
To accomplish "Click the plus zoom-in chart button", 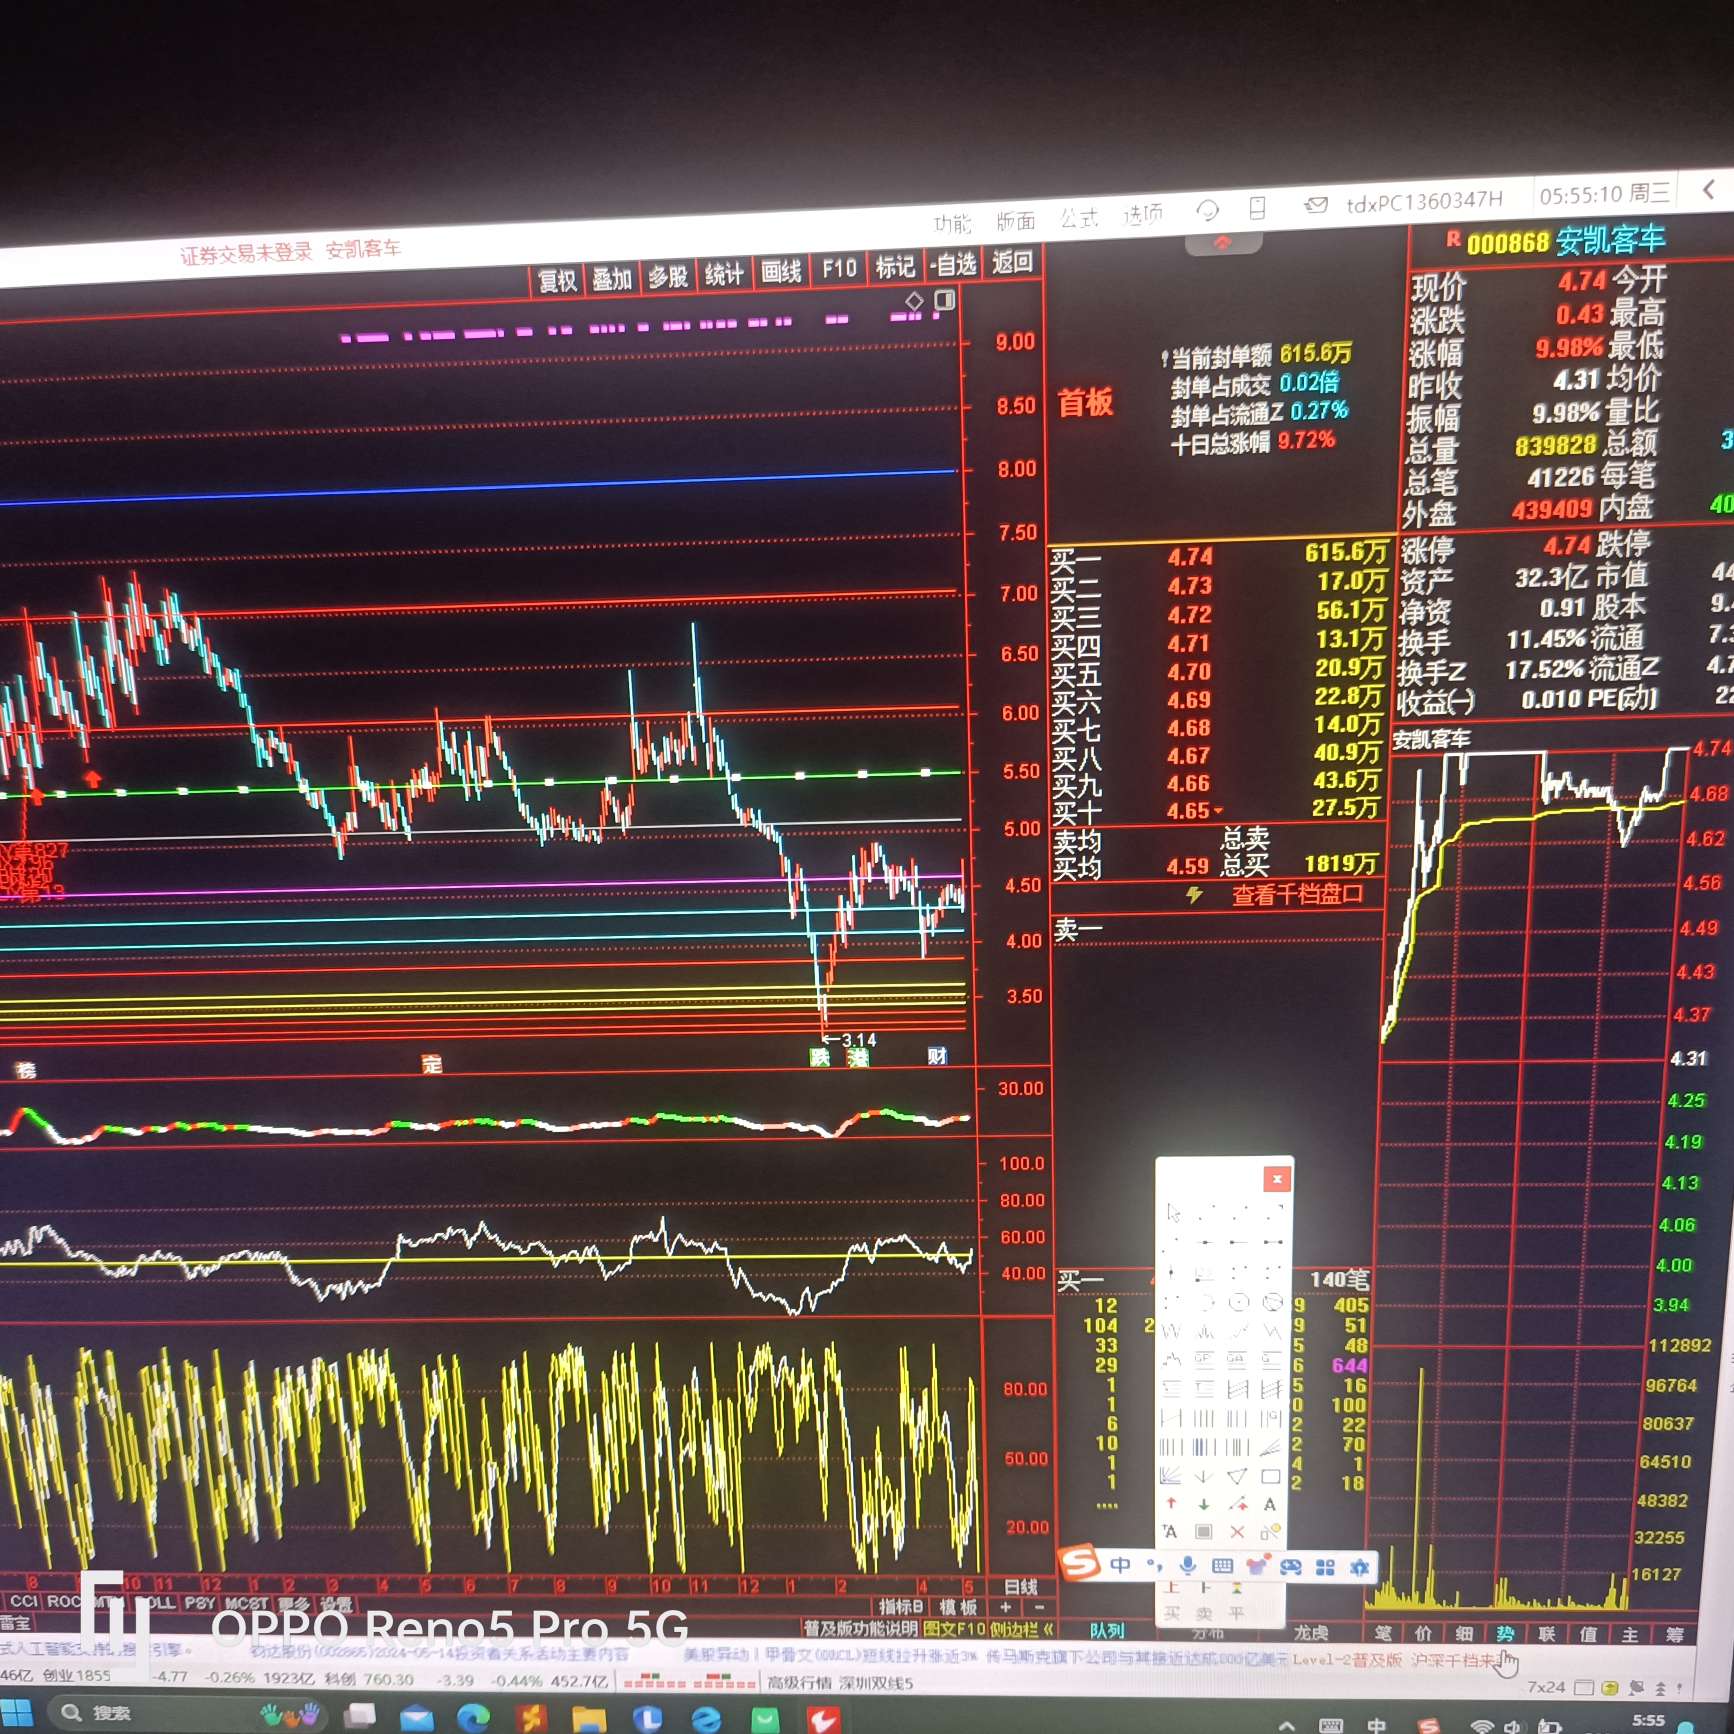I will [1007, 1607].
